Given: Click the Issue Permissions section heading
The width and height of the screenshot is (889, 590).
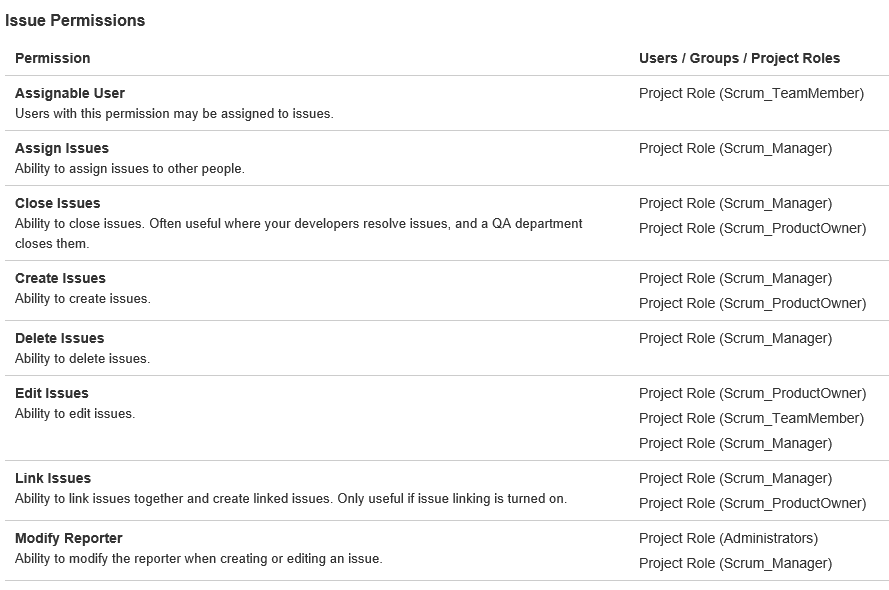Looking at the screenshot, I should [x=75, y=20].
